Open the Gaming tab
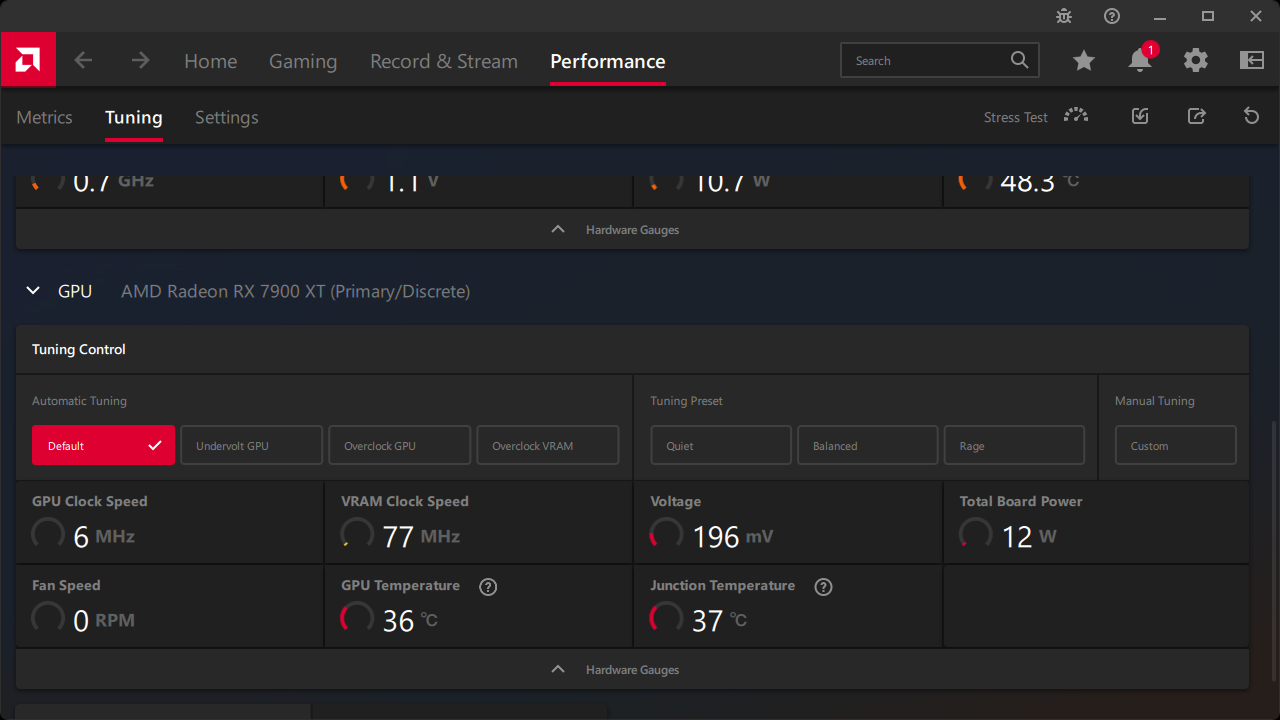Image resolution: width=1280 pixels, height=720 pixels. pos(303,61)
